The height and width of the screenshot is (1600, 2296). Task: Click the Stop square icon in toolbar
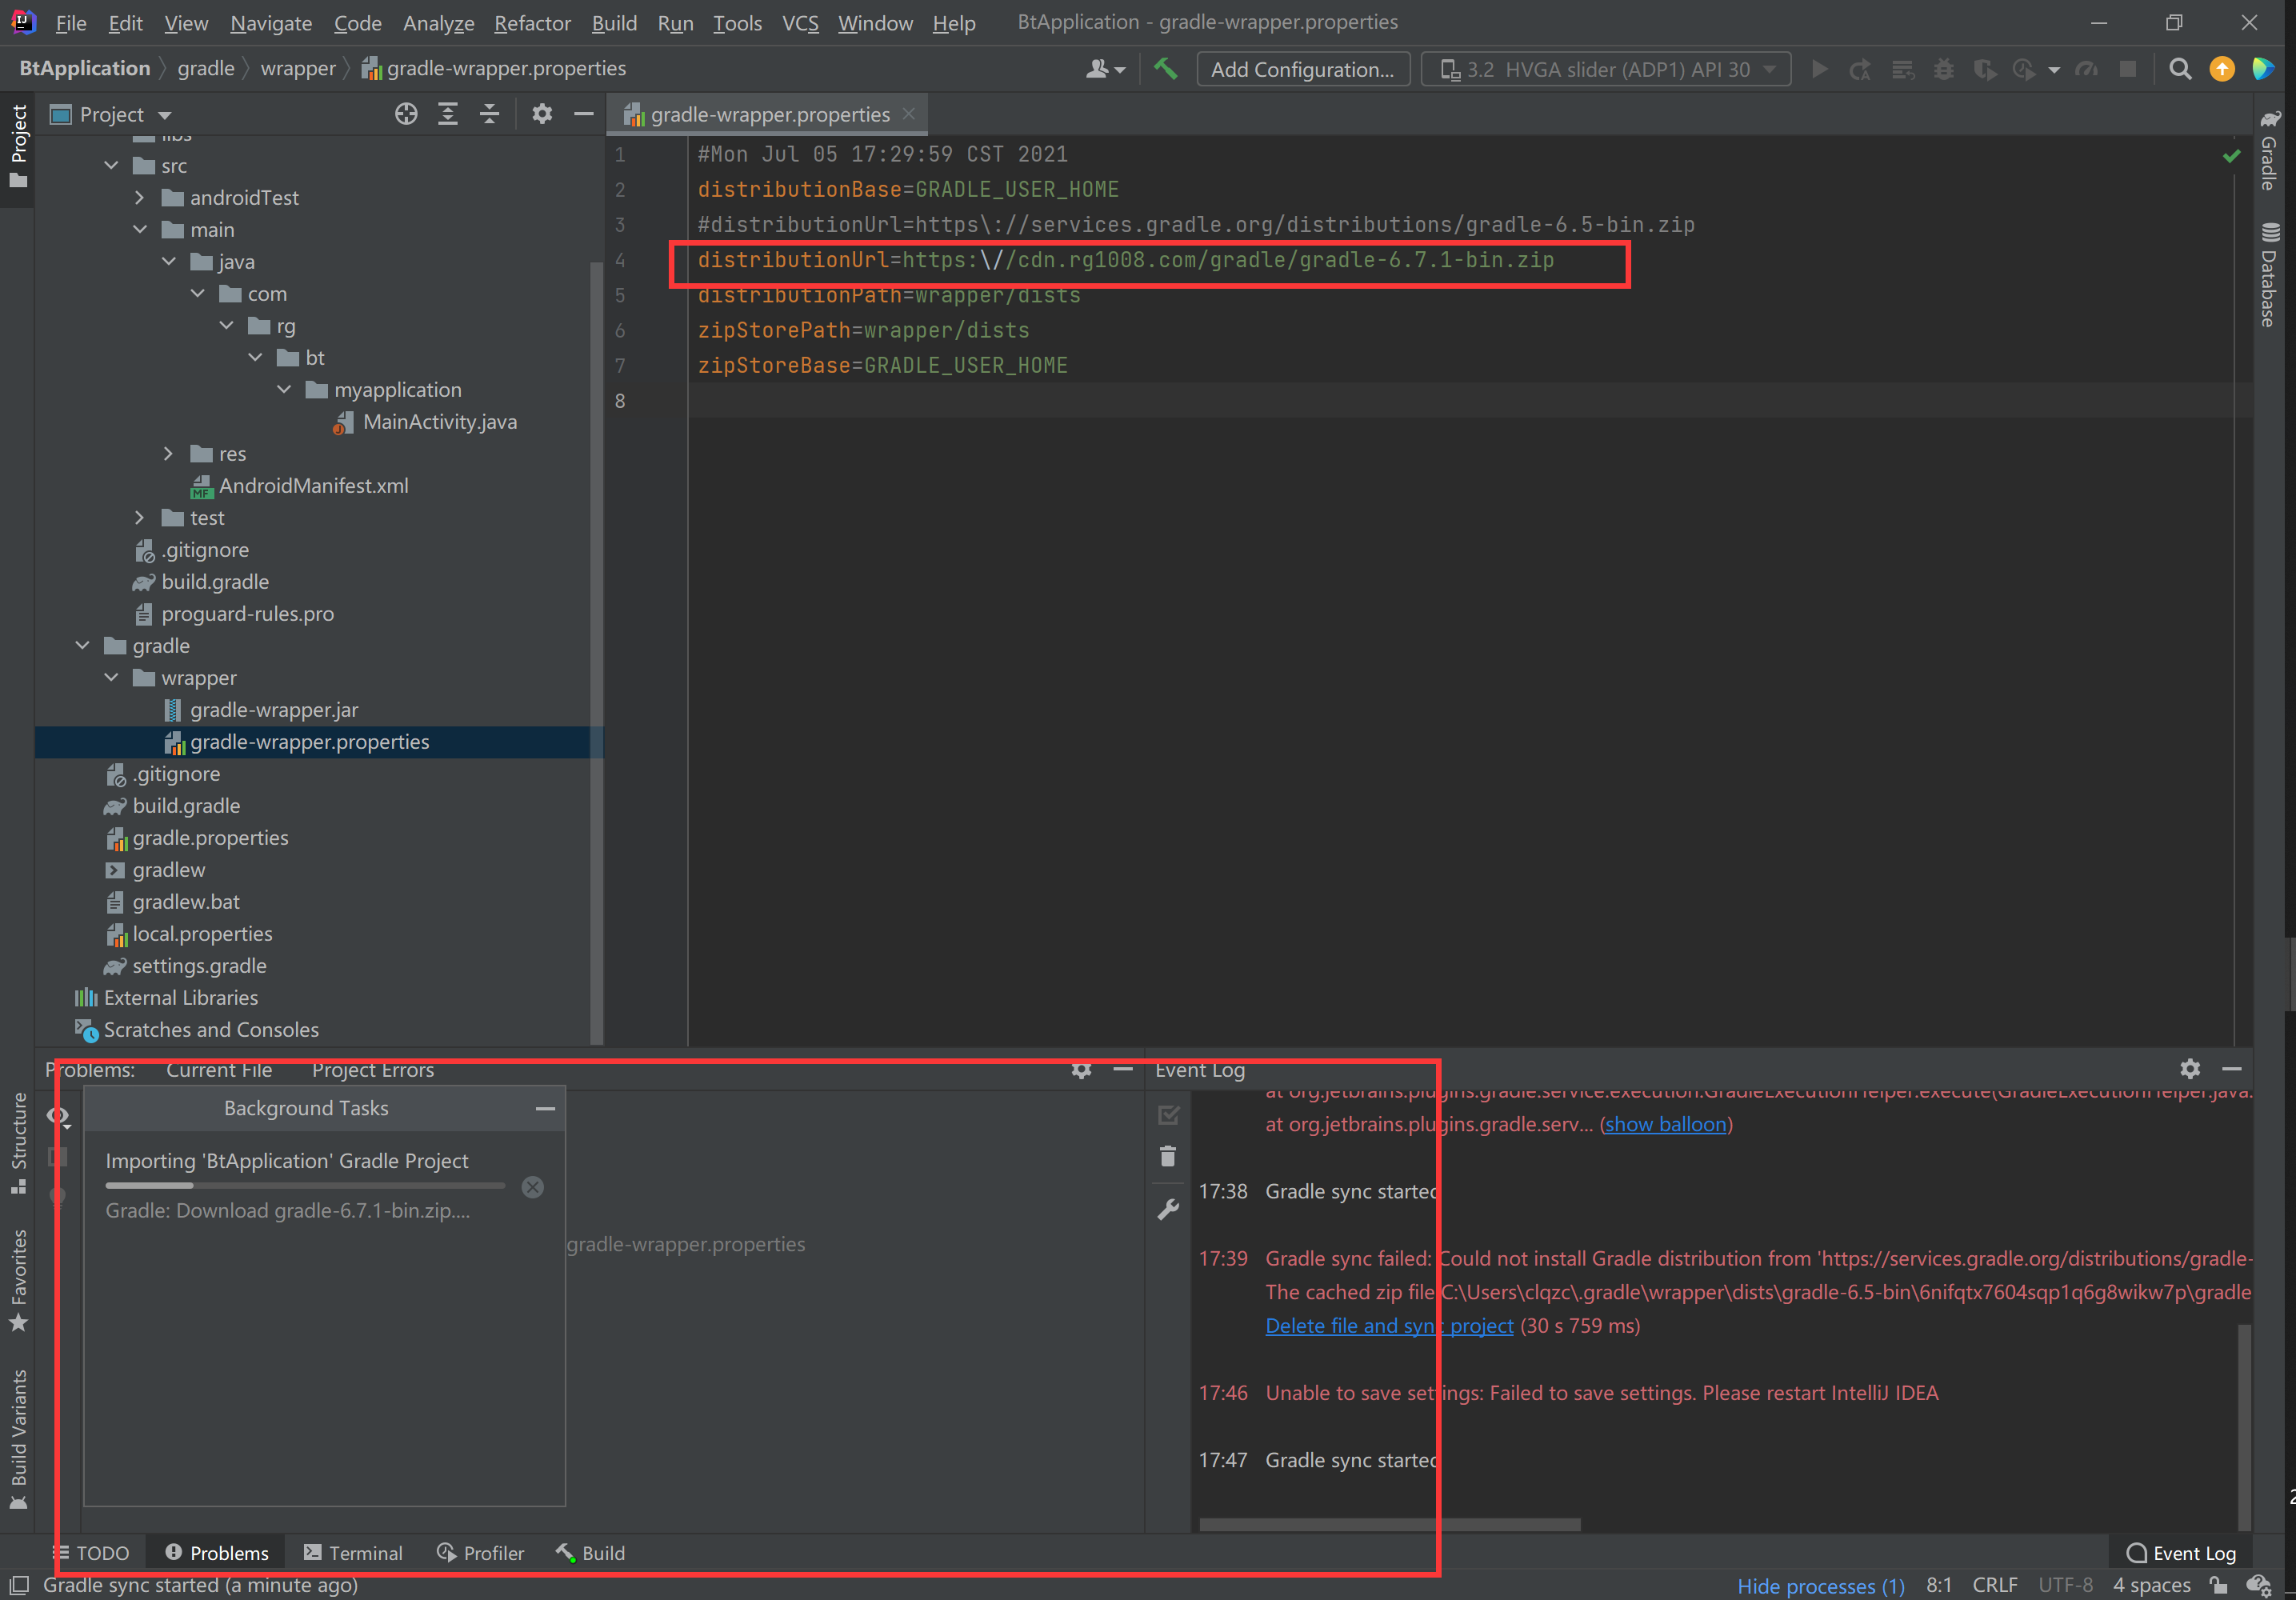pyautogui.click(x=2128, y=69)
